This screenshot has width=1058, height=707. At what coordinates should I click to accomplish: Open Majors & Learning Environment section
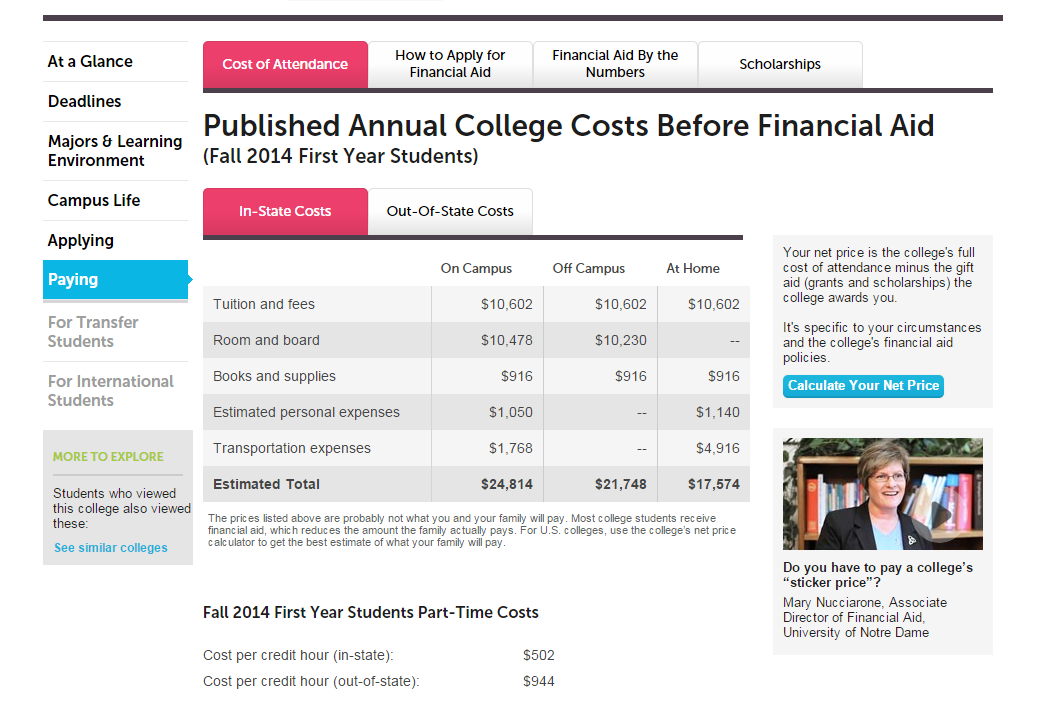point(115,151)
